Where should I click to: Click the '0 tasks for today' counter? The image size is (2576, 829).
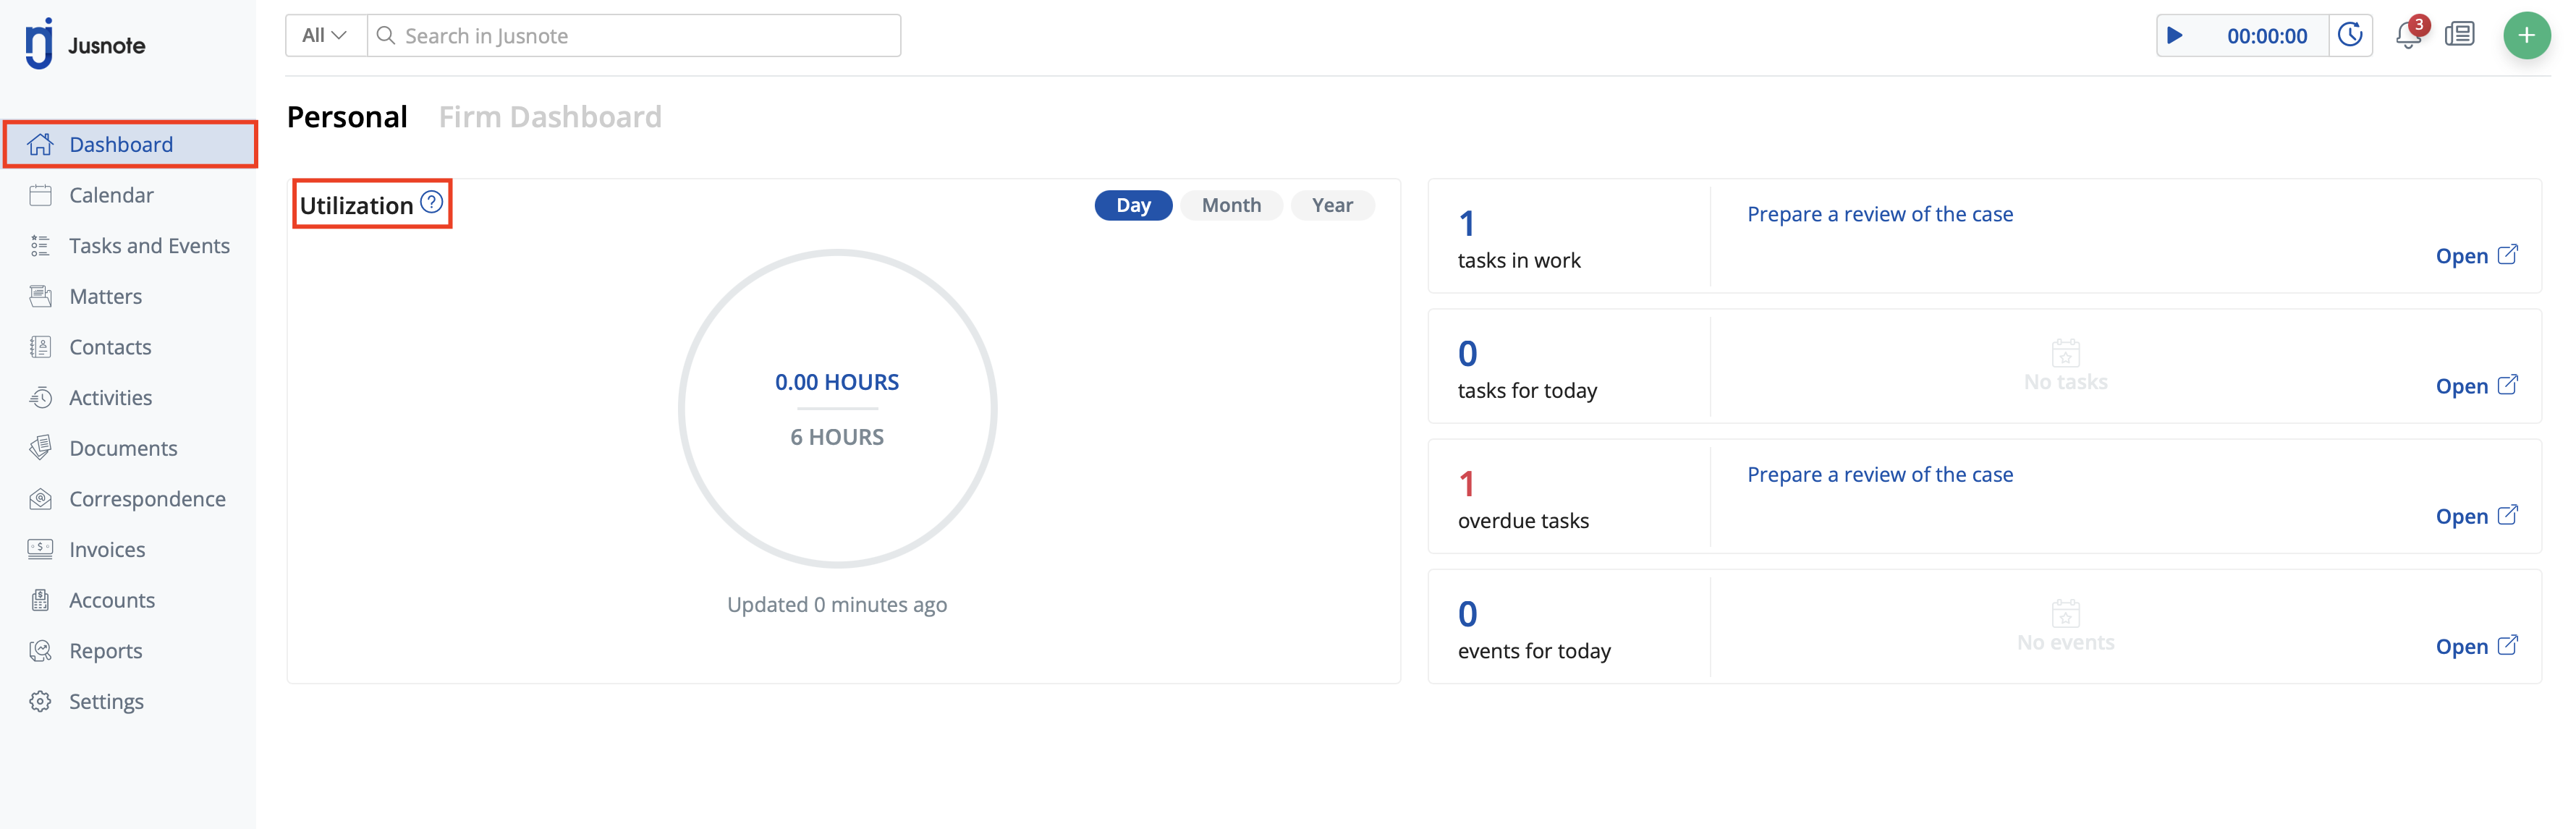coord(1527,369)
